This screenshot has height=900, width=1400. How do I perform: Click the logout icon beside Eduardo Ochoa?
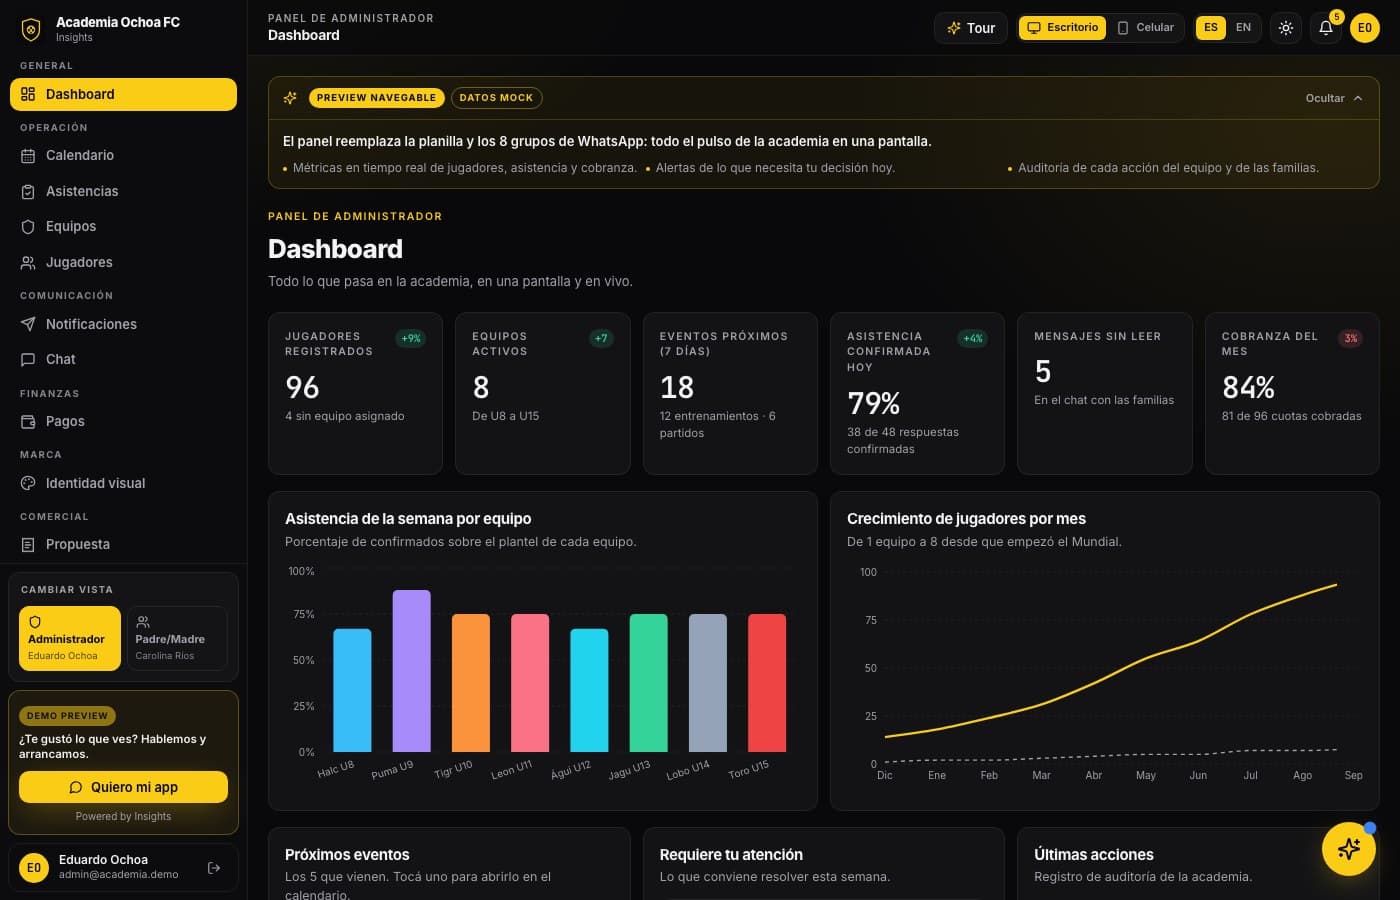click(214, 868)
